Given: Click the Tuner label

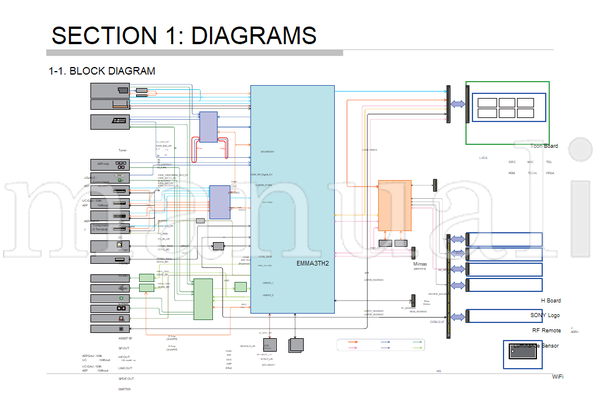Looking at the screenshot, I should point(122,150).
